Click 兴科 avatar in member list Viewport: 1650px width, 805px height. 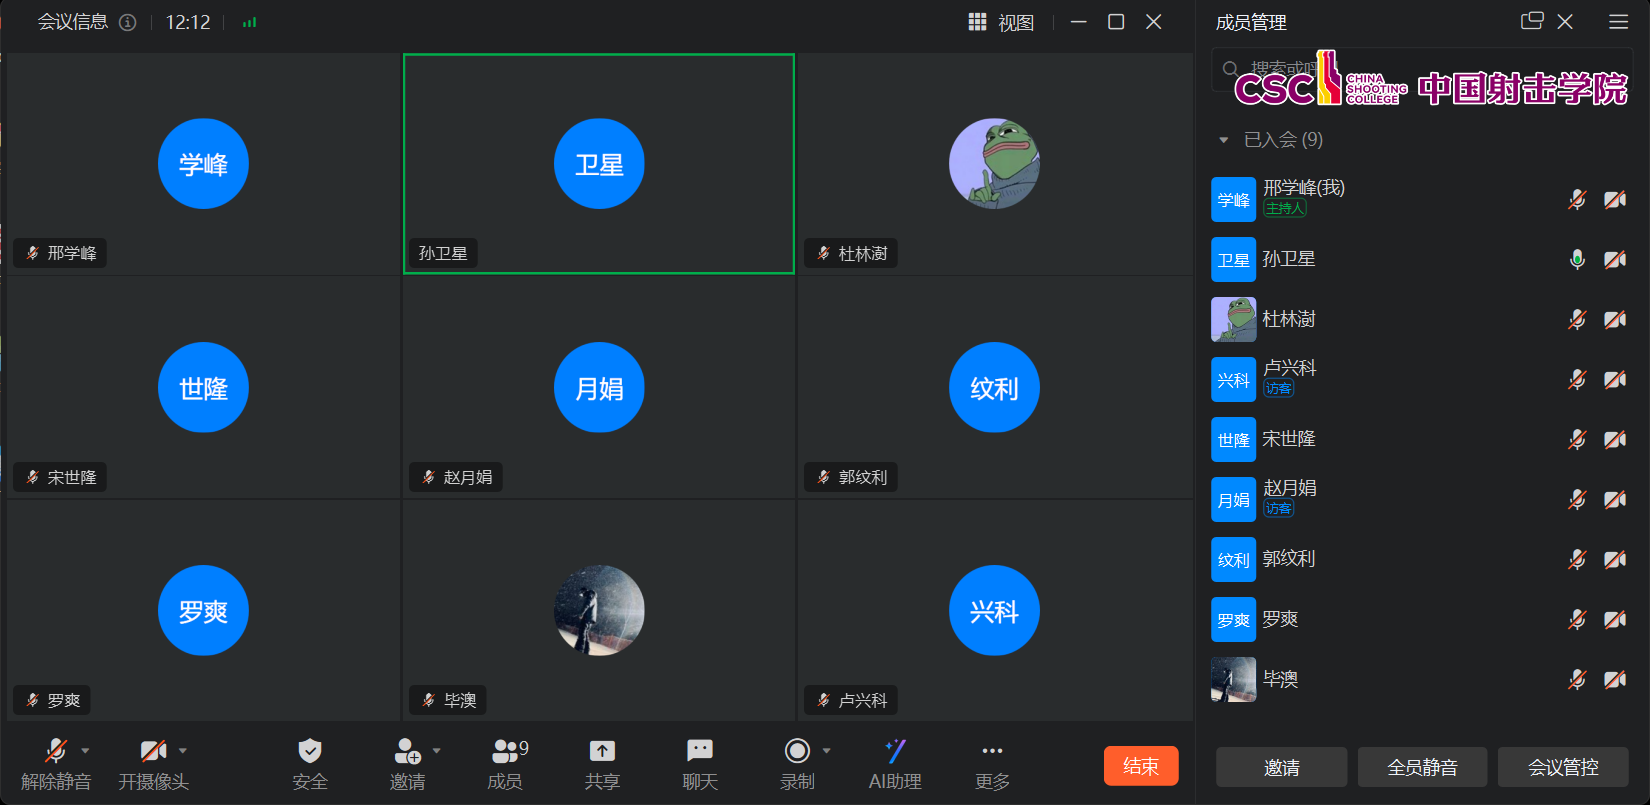1233,379
